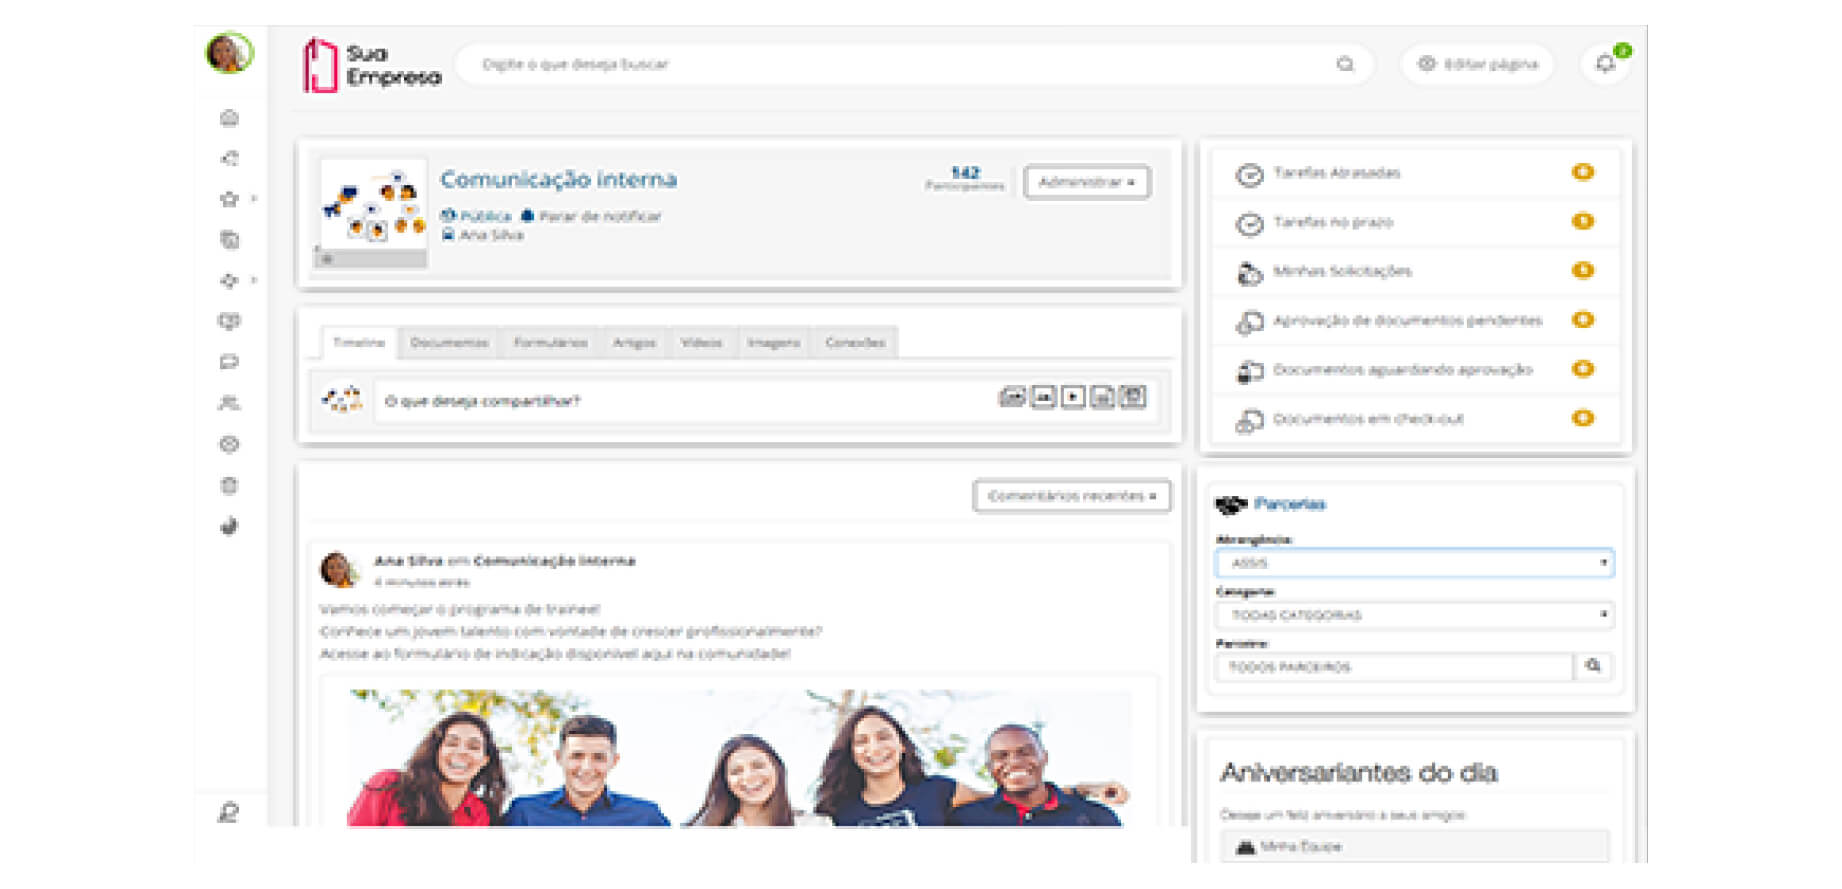Click the search magnifier in top bar
The height and width of the screenshot is (889, 1842).
tap(1345, 64)
